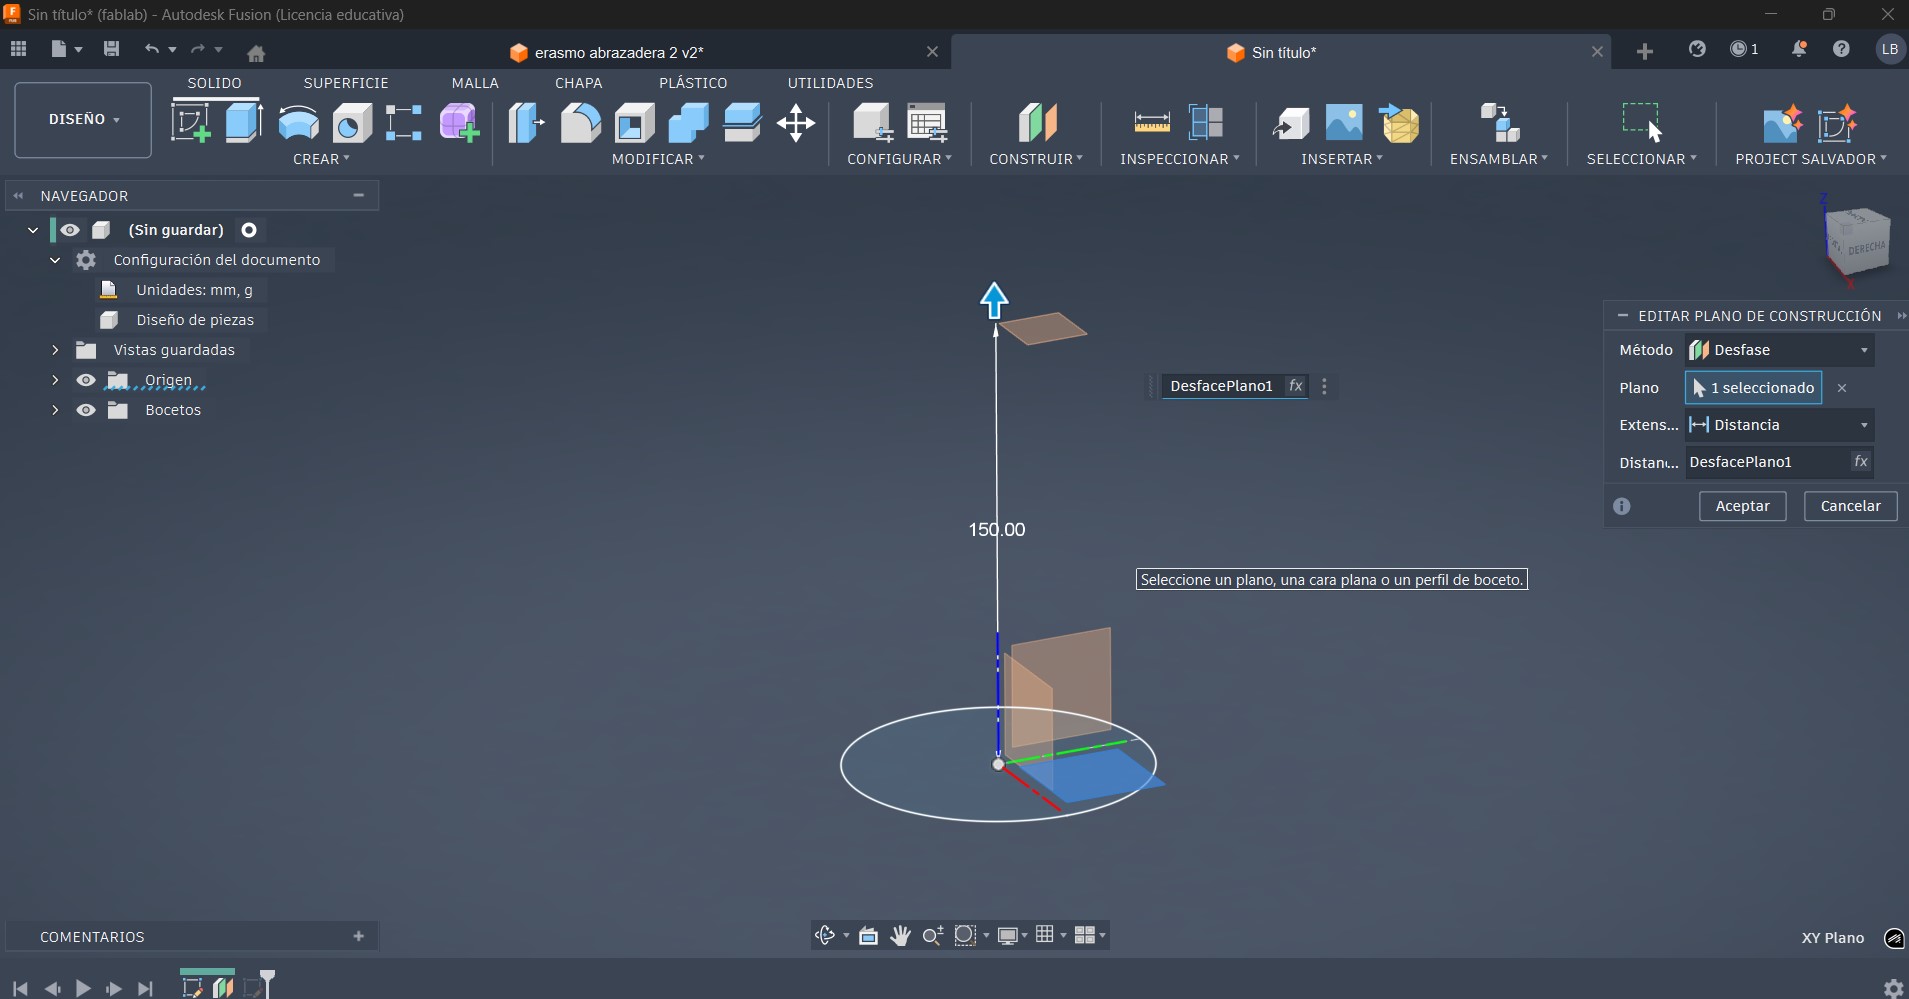Toggle visibility of the Bocetos folder
The image size is (1909, 999).
[86, 410]
